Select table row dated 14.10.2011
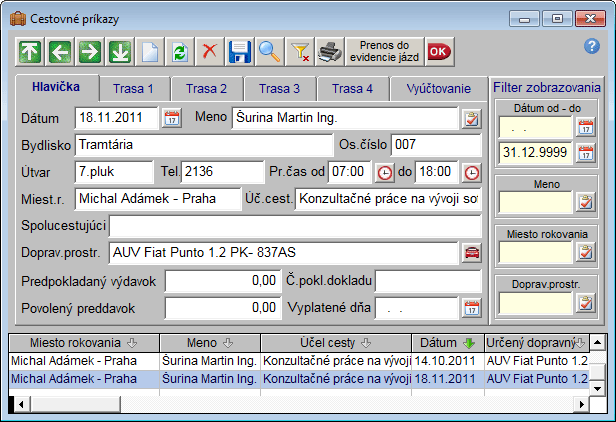This screenshot has width=616, height=422. (x=299, y=361)
